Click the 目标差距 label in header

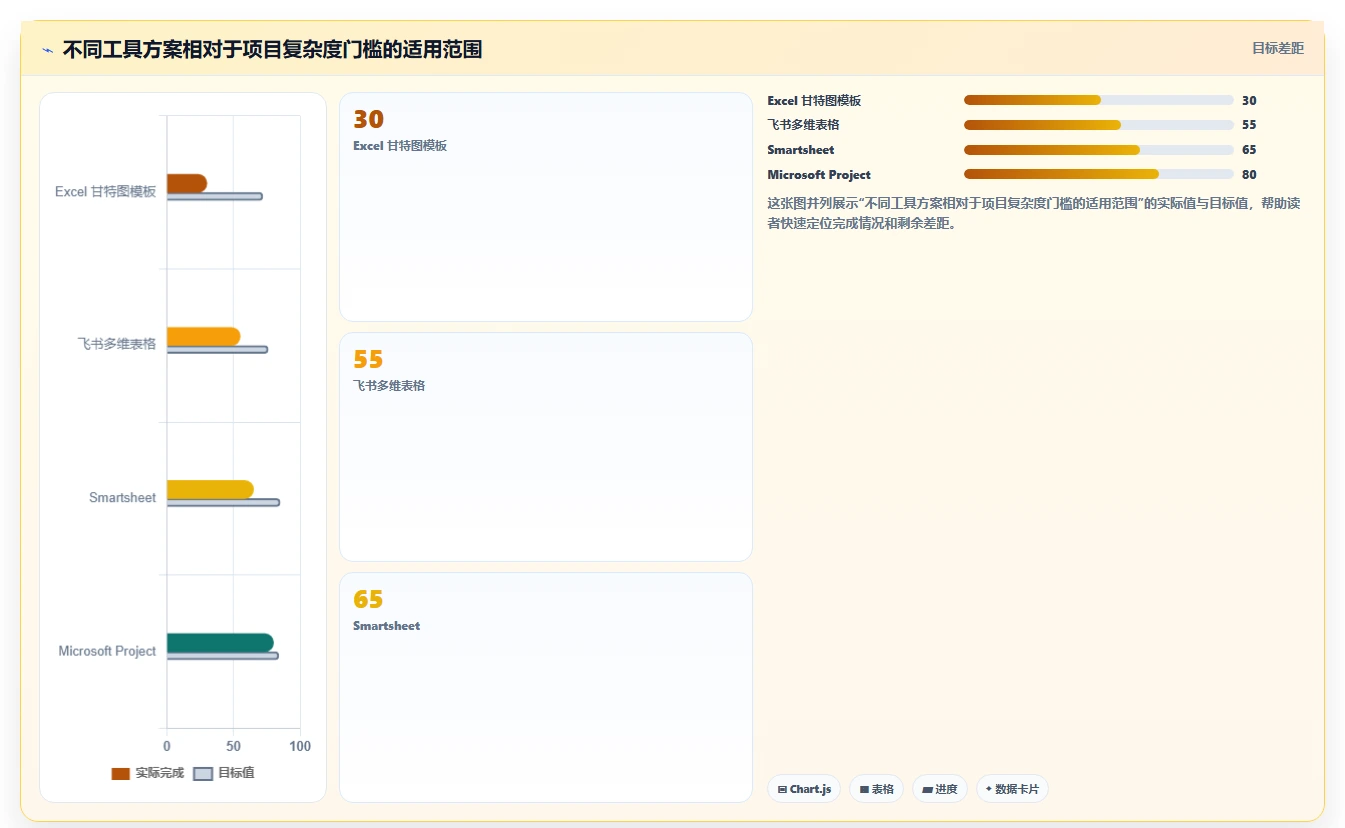pos(1278,48)
